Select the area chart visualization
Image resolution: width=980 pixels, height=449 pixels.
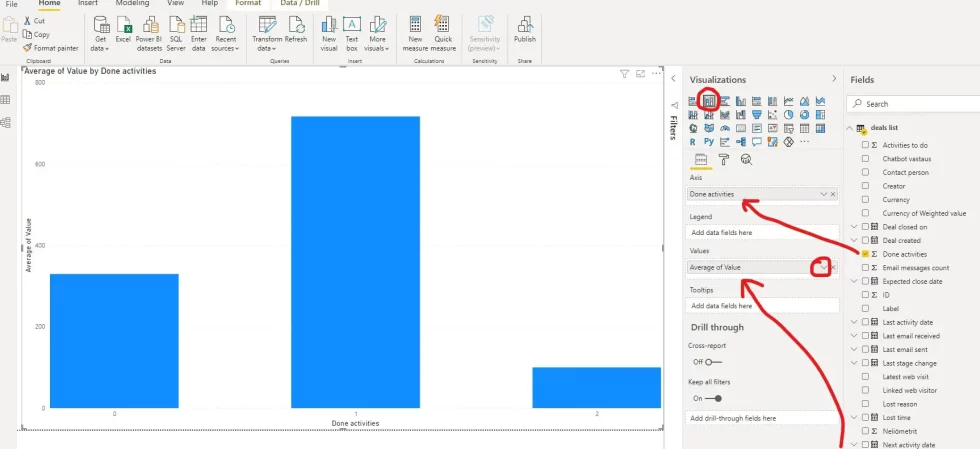pos(804,101)
